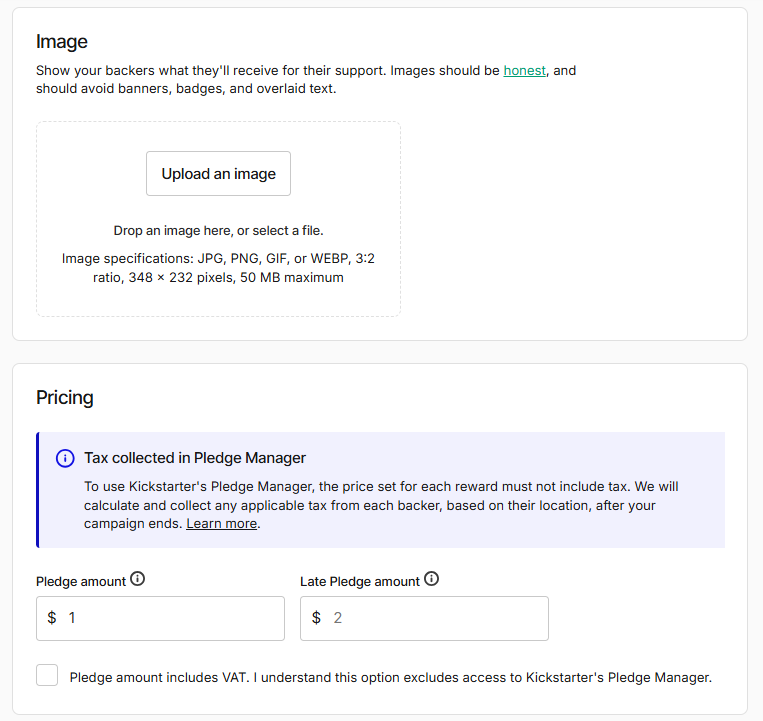Click the Tax collected in Pledge Manager heading
The width and height of the screenshot is (763, 721).
[x=195, y=458]
